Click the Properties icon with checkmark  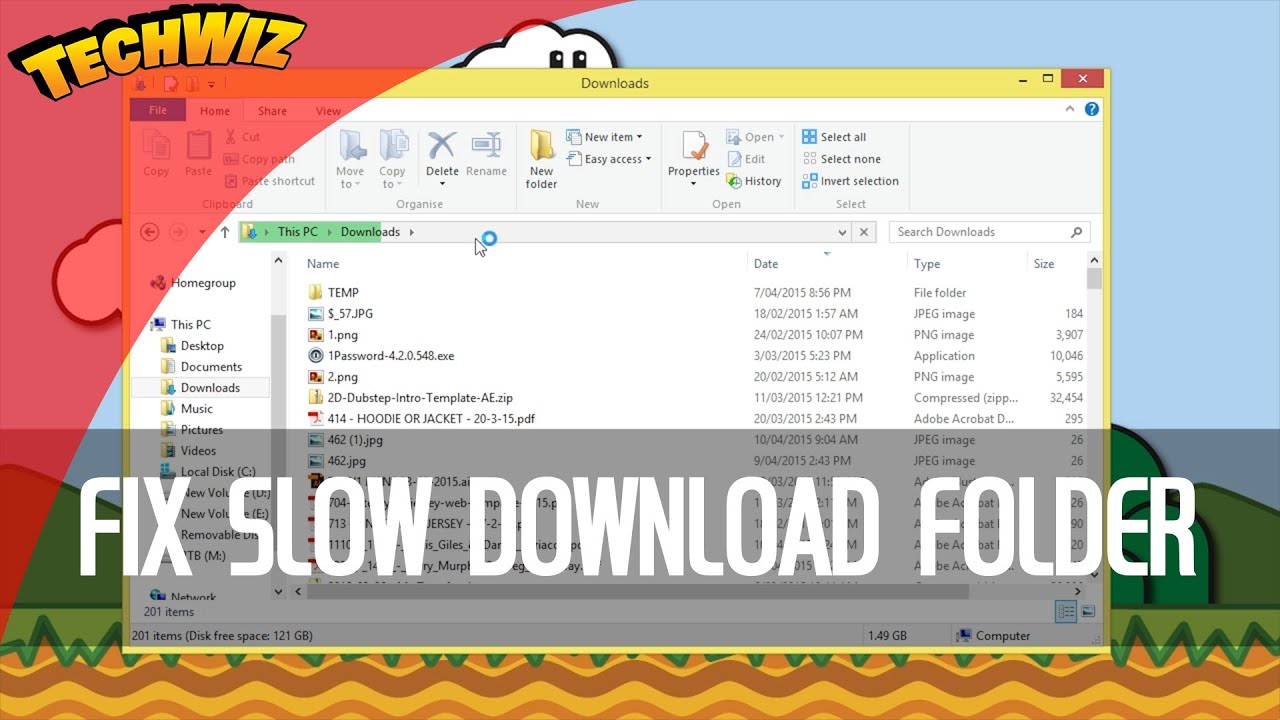pos(694,146)
